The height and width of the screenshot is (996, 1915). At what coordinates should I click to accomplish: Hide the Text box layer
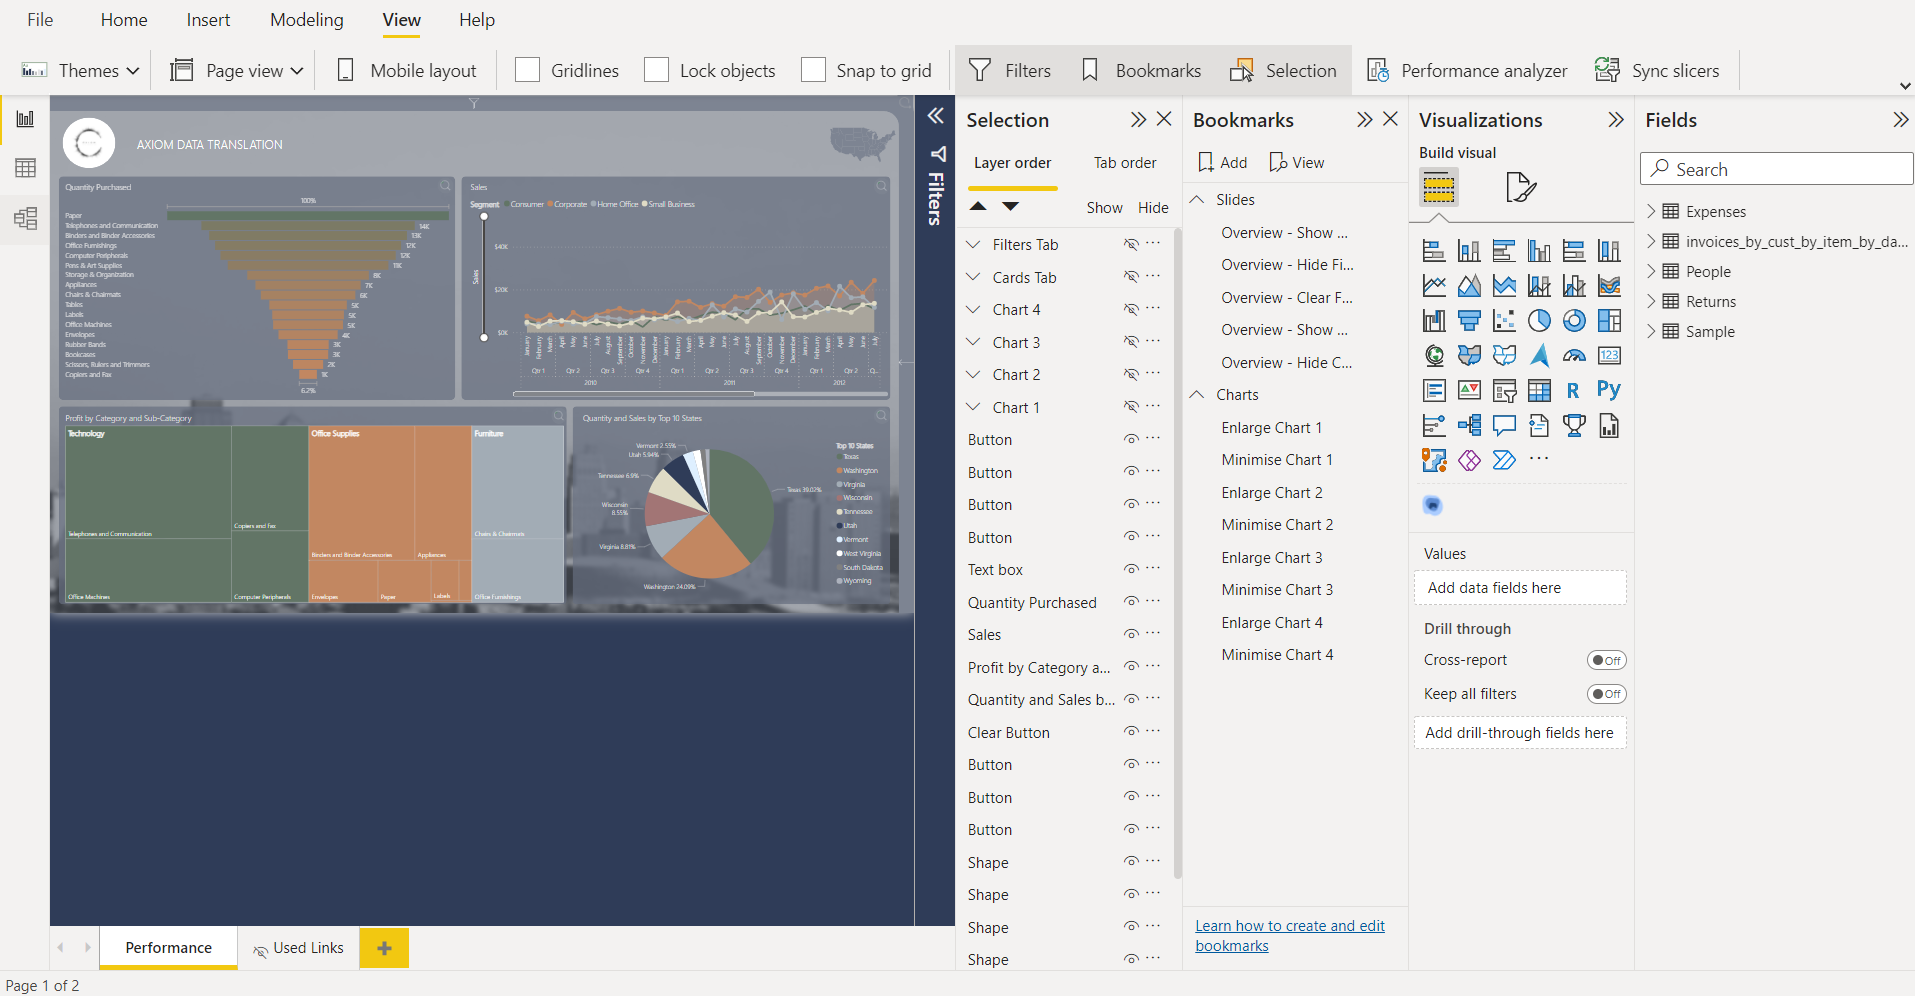[1131, 569]
